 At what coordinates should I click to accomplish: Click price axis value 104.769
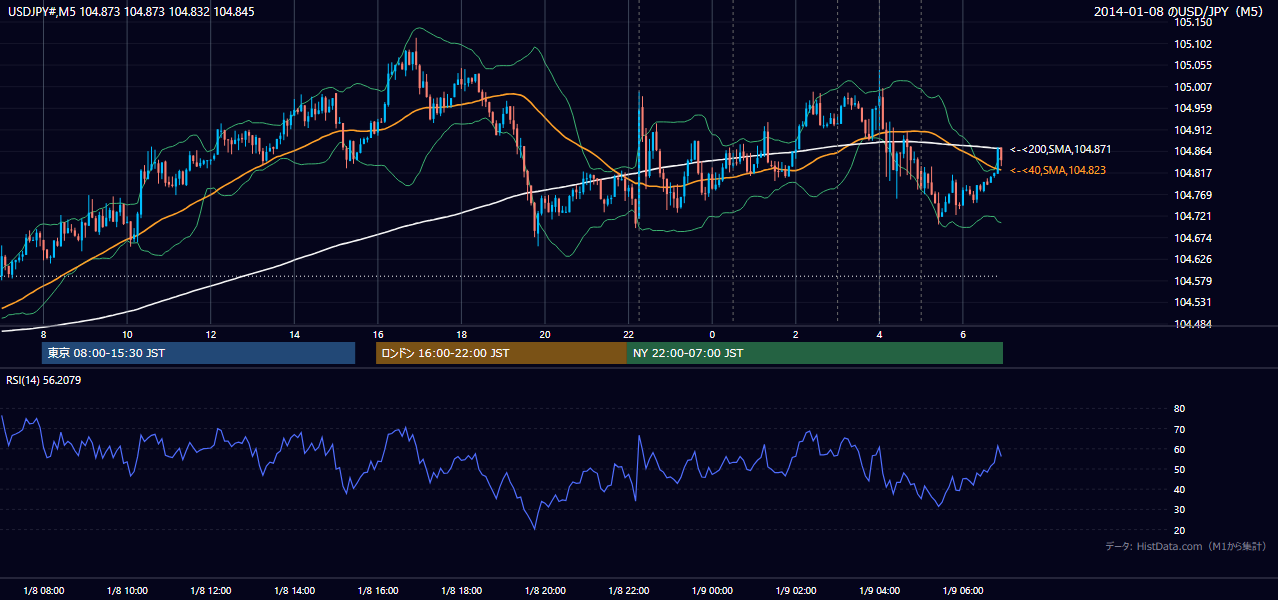[x=1193, y=195]
